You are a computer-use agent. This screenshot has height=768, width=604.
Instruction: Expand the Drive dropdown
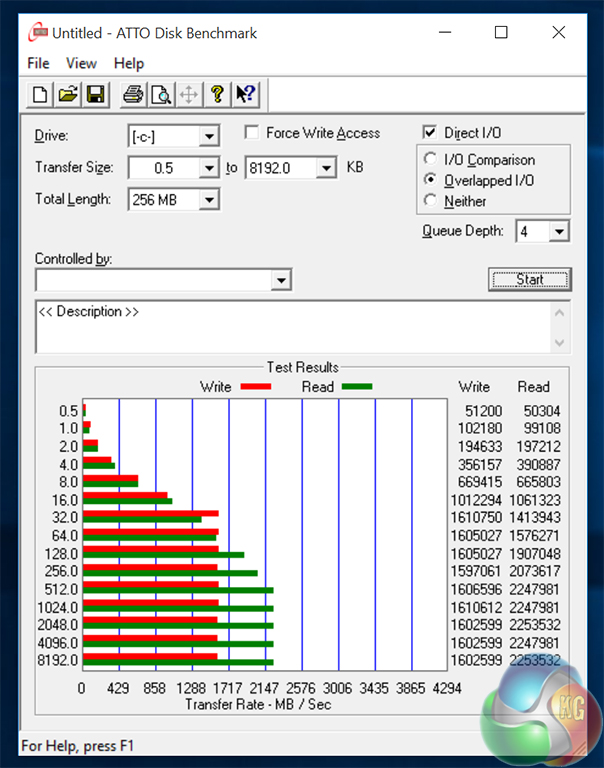click(209, 136)
